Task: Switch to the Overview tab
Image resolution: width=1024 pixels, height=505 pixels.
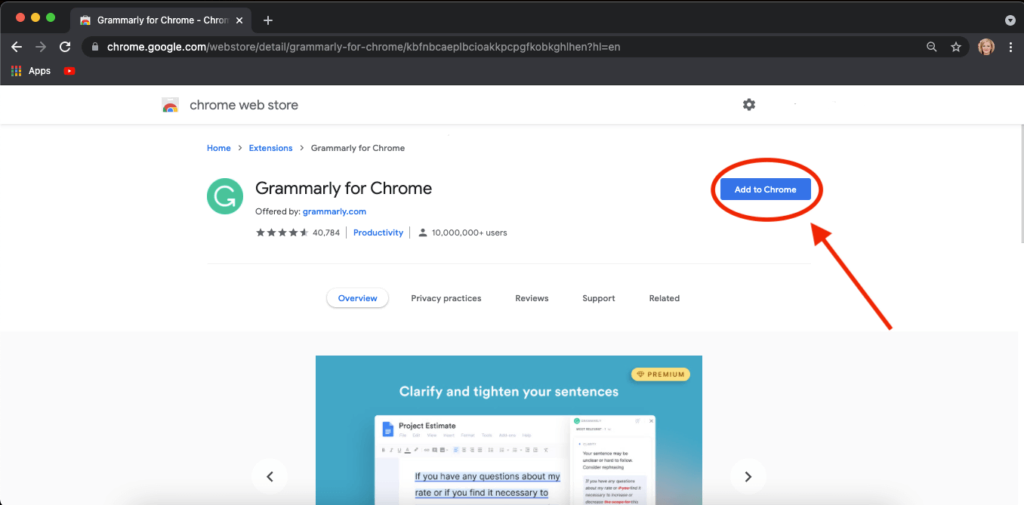Action: pyautogui.click(x=357, y=298)
